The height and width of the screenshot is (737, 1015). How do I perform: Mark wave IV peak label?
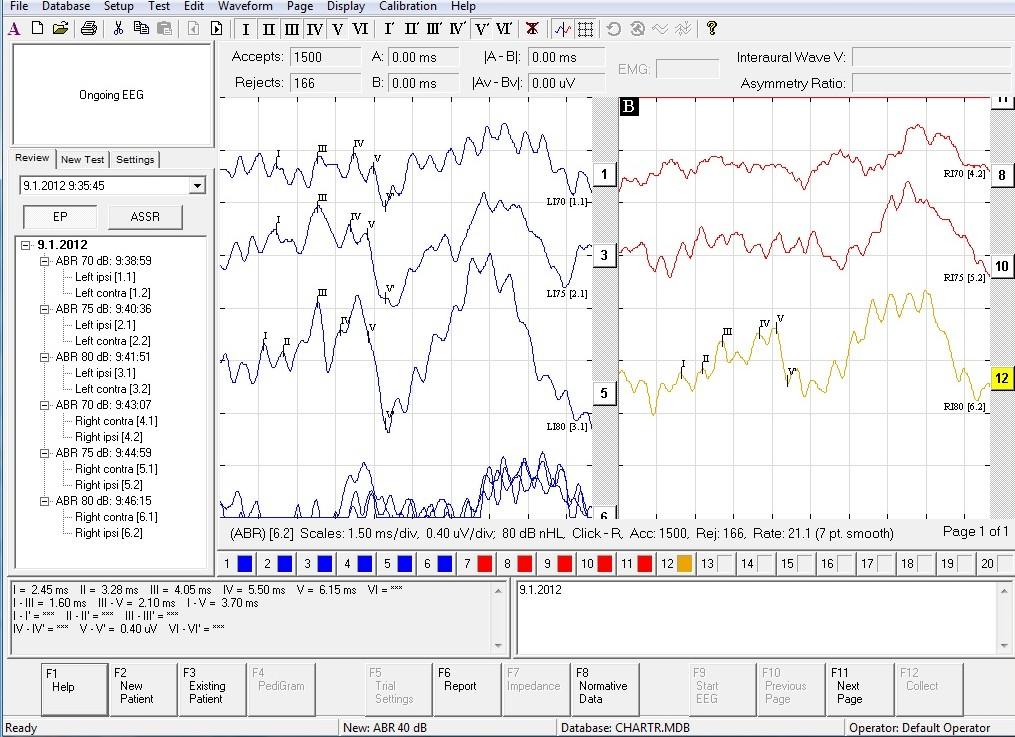pos(315,28)
